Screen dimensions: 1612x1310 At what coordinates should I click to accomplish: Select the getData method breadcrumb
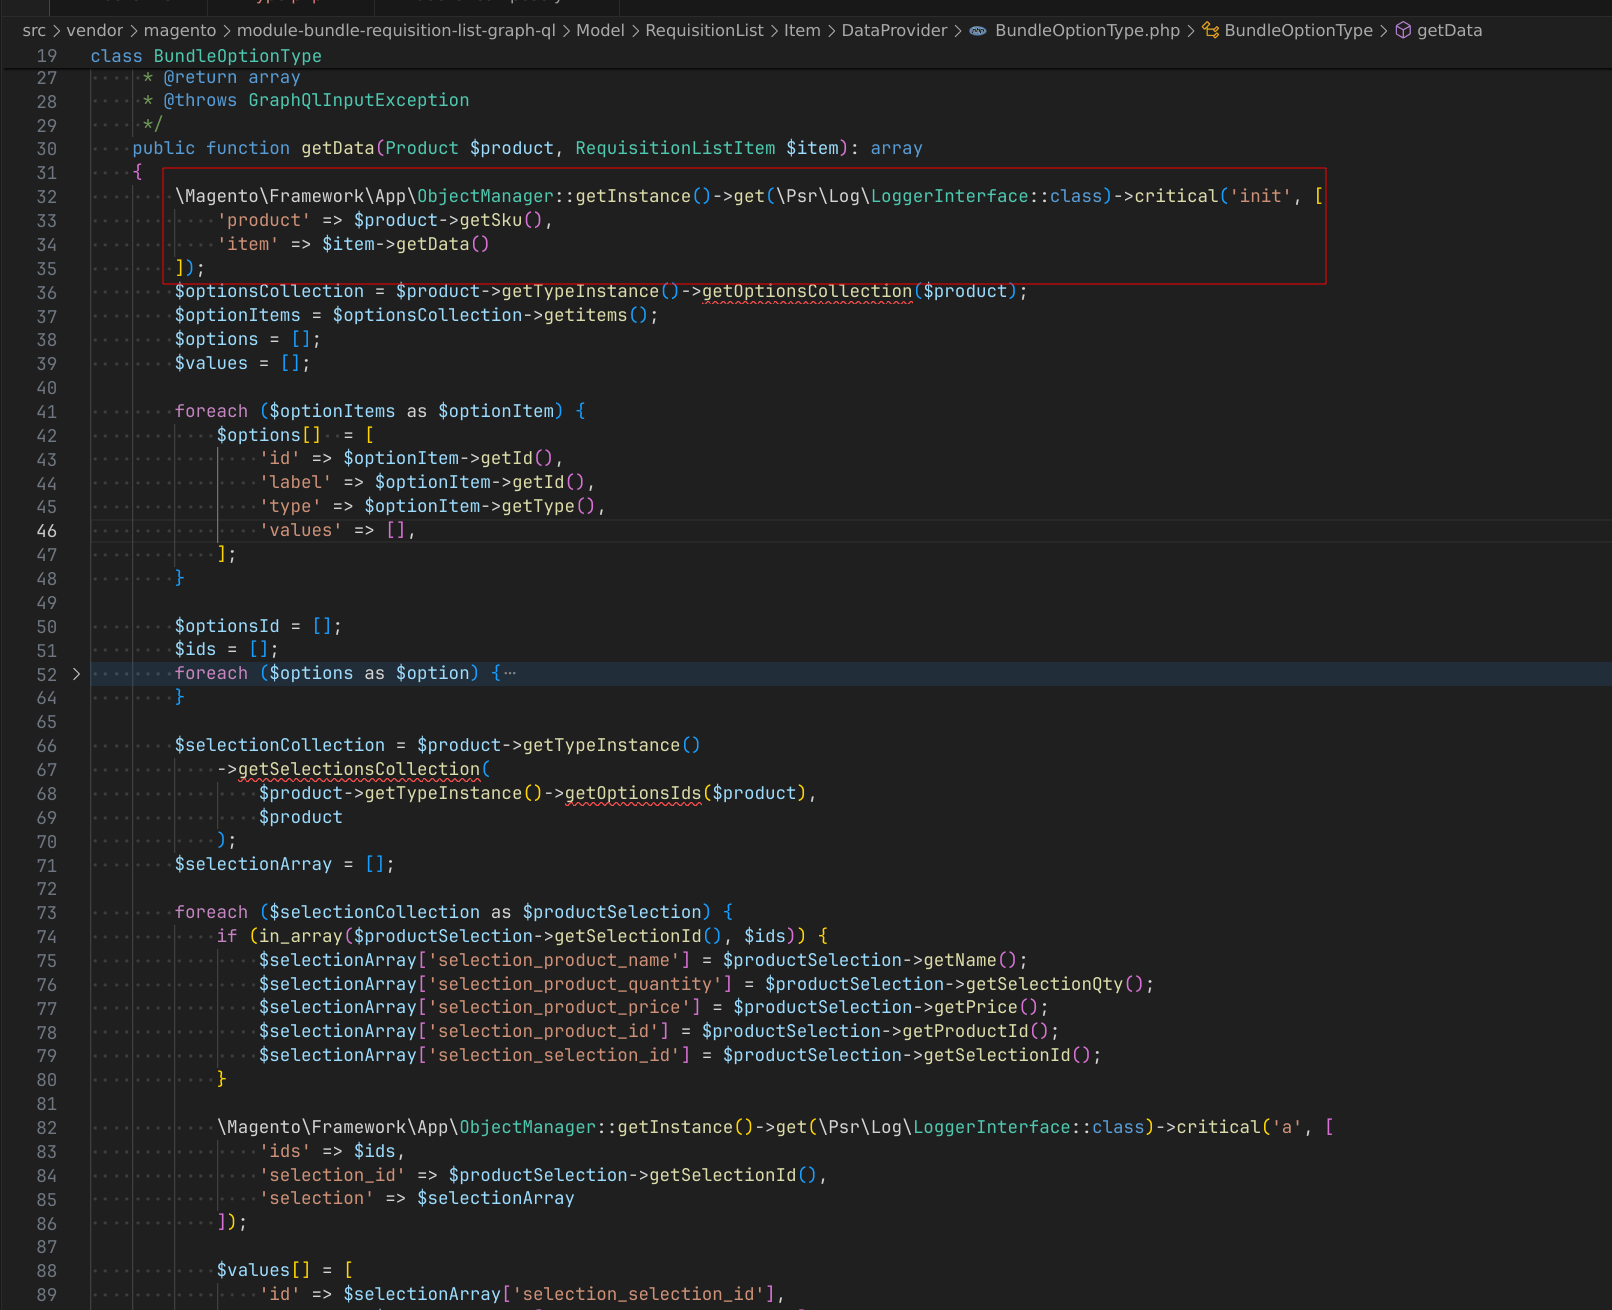point(1449,31)
